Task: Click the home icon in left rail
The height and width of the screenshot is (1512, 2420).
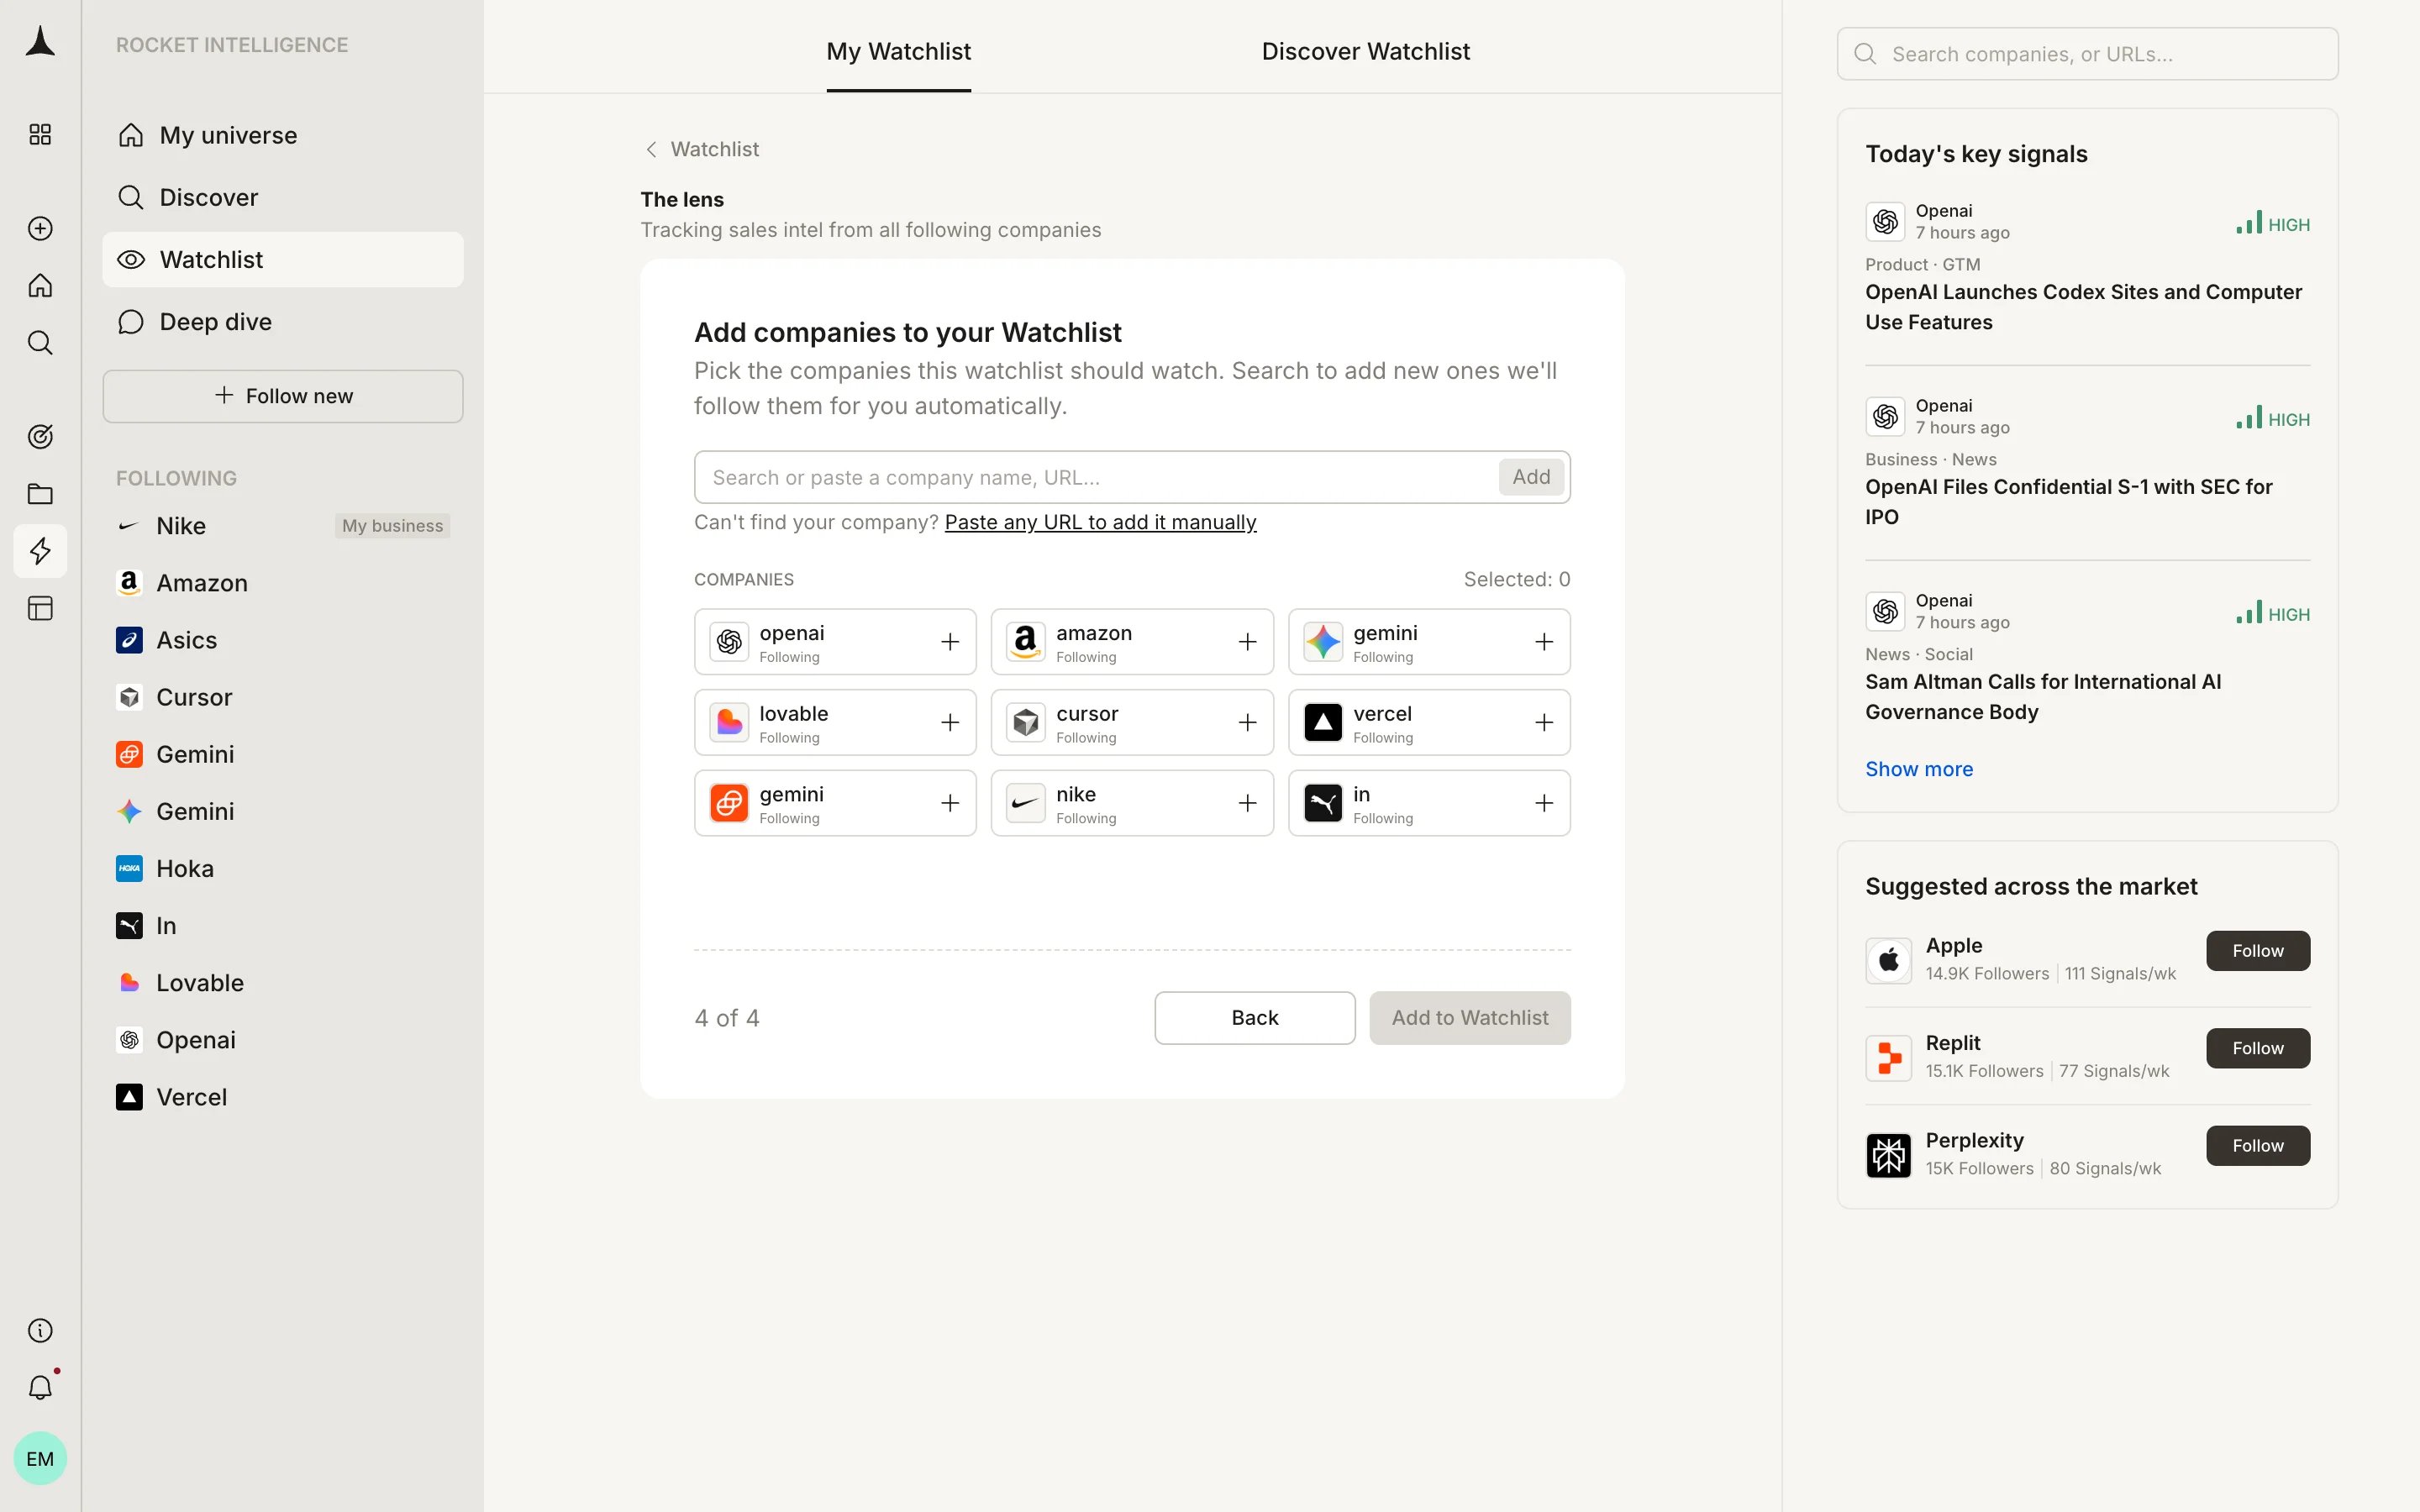Action: tap(40, 285)
